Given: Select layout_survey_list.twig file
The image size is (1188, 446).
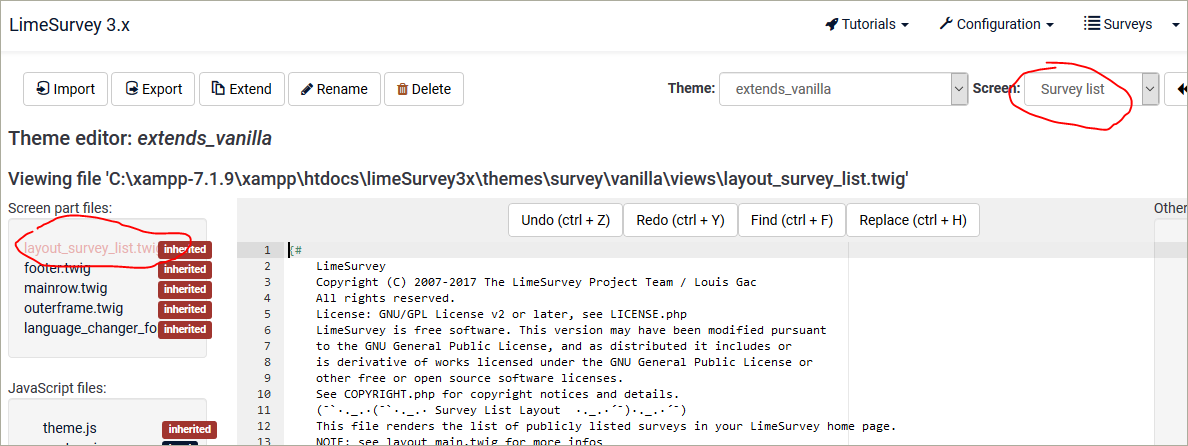Looking at the screenshot, I should (x=90, y=248).
